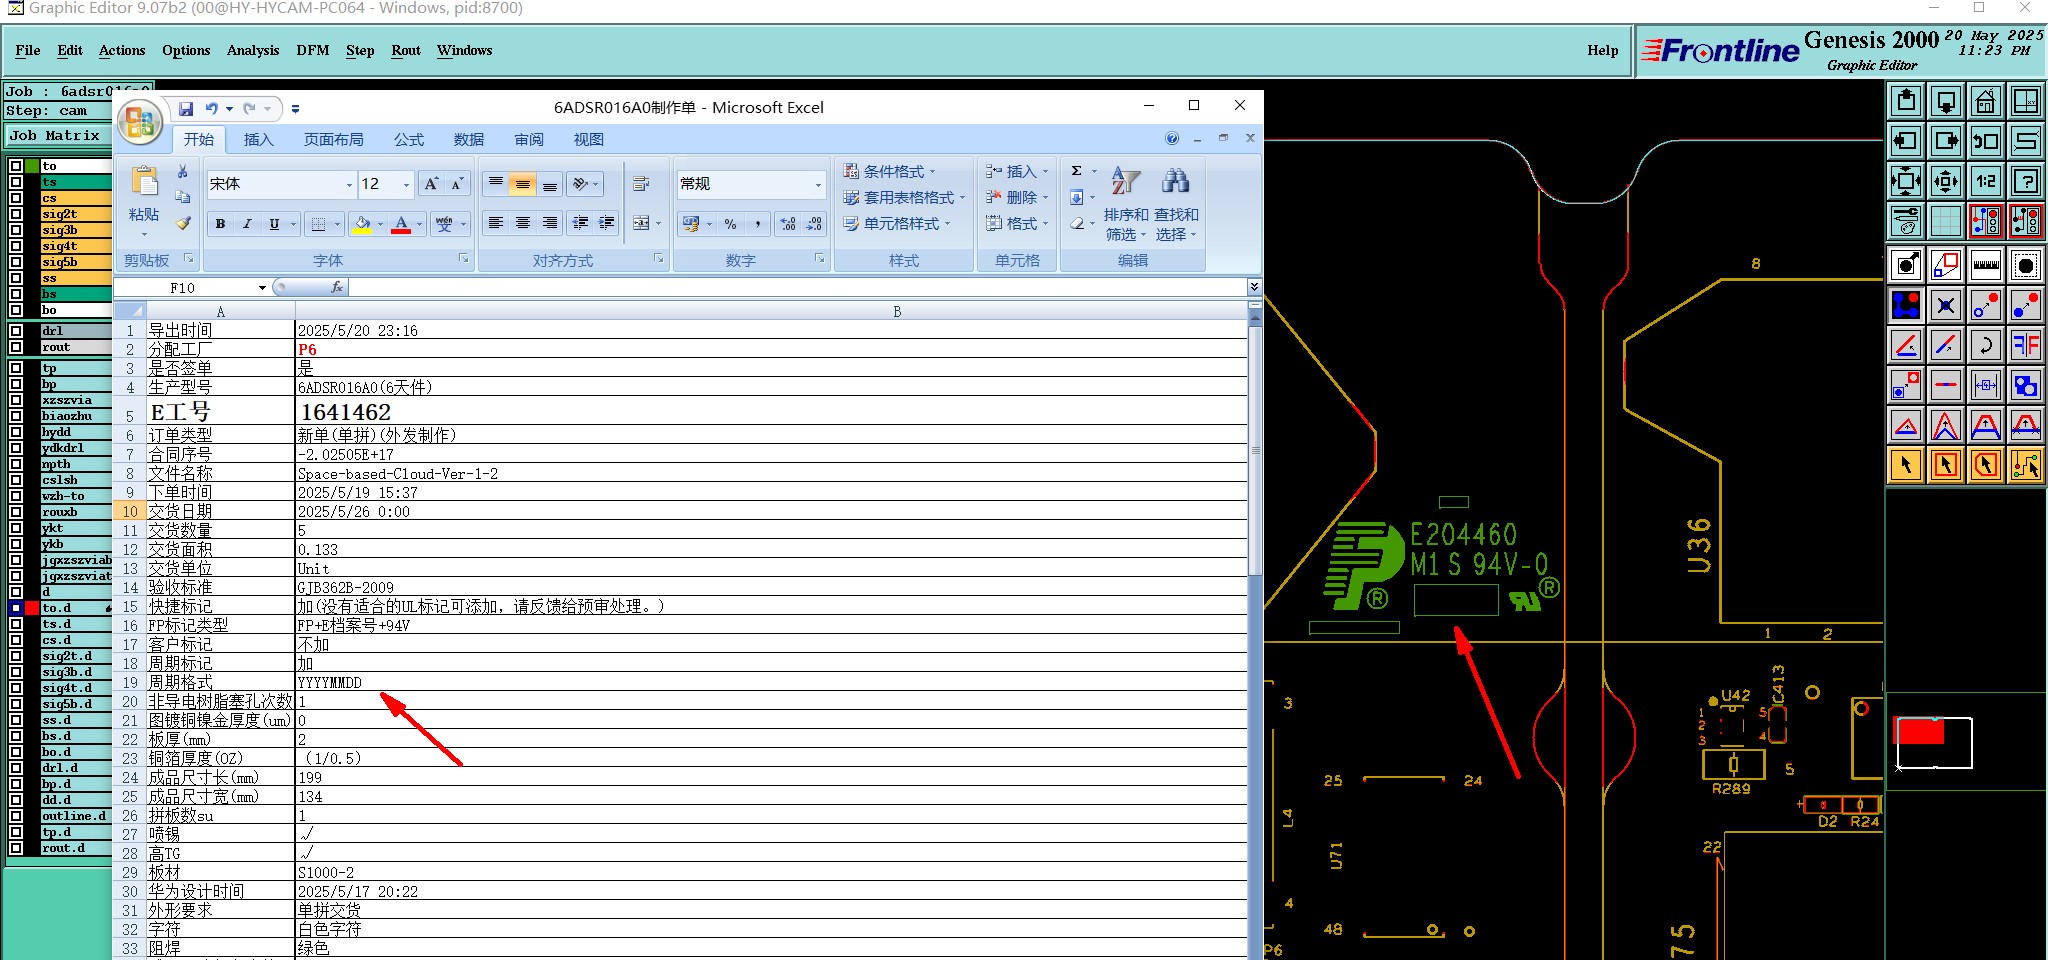This screenshot has width=2048, height=960.
Task: Toggle the grid display icon in Genesis
Action: [x=1946, y=221]
